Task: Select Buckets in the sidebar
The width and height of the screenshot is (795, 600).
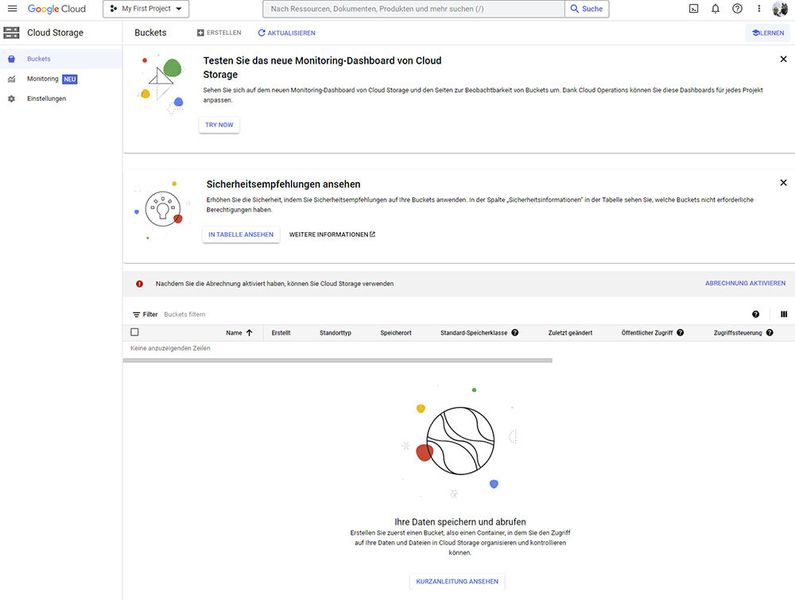Action: [61, 59]
